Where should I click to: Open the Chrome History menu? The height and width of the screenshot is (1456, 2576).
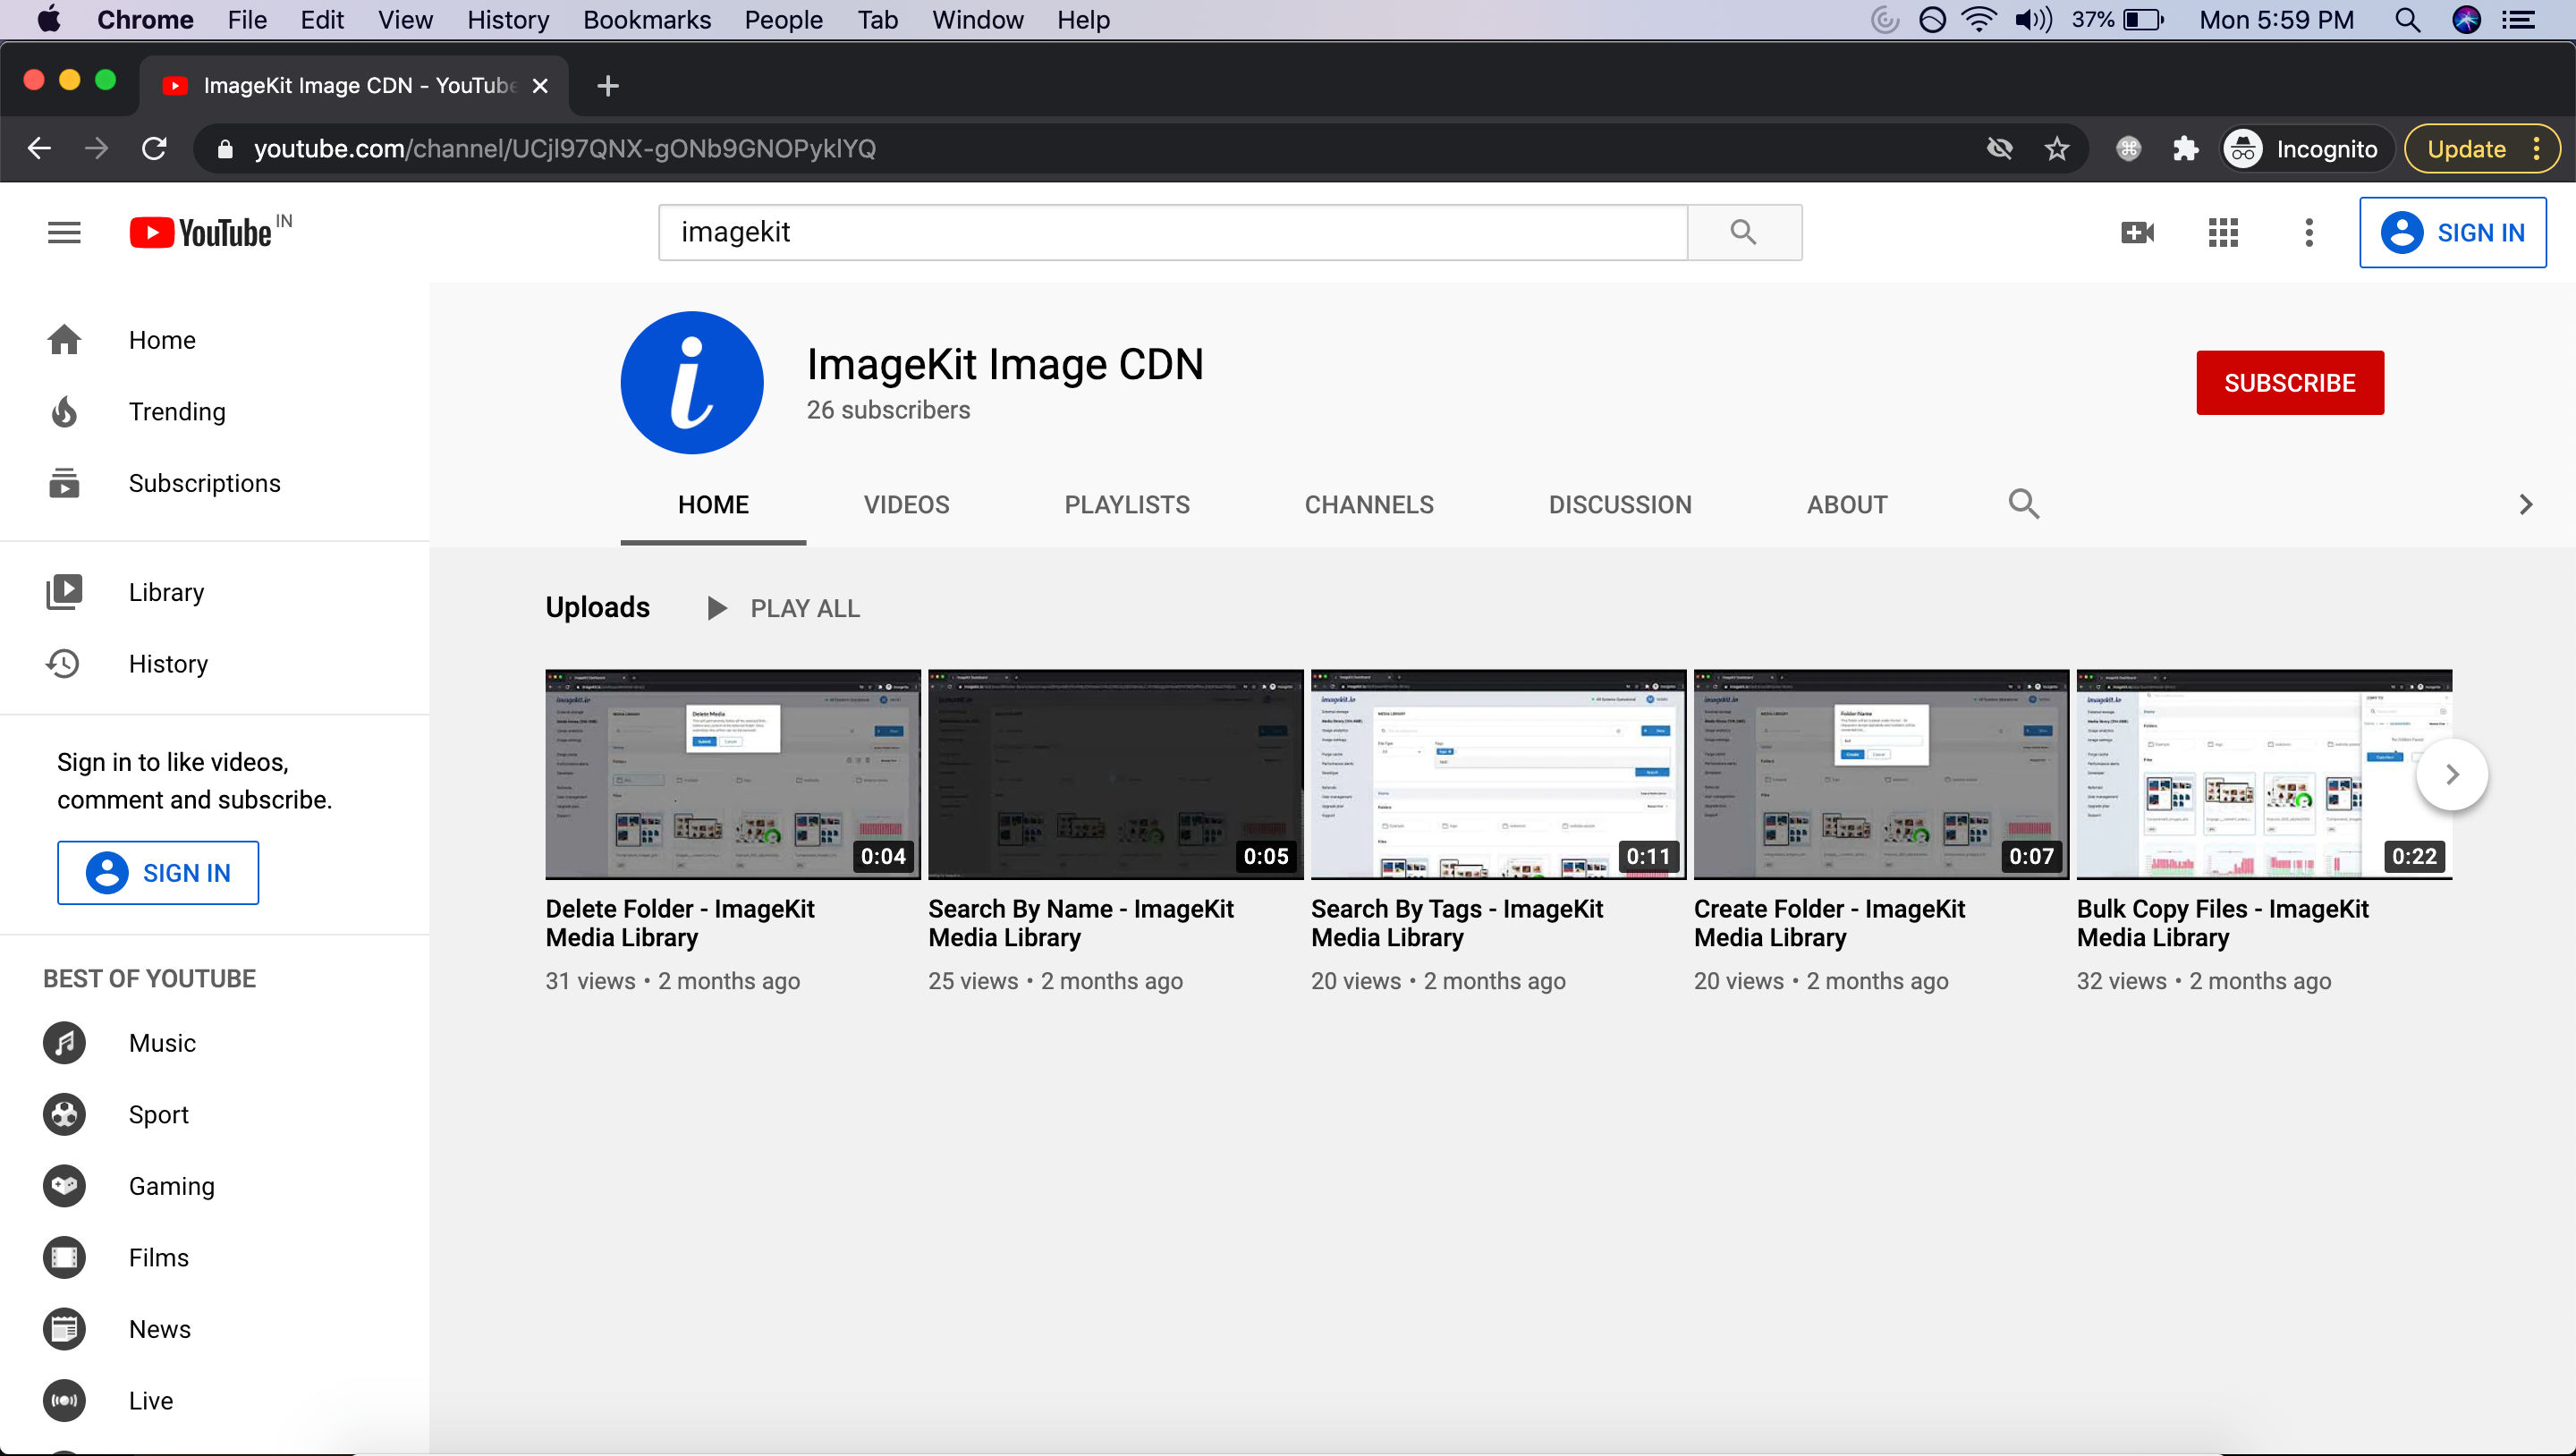[x=508, y=20]
